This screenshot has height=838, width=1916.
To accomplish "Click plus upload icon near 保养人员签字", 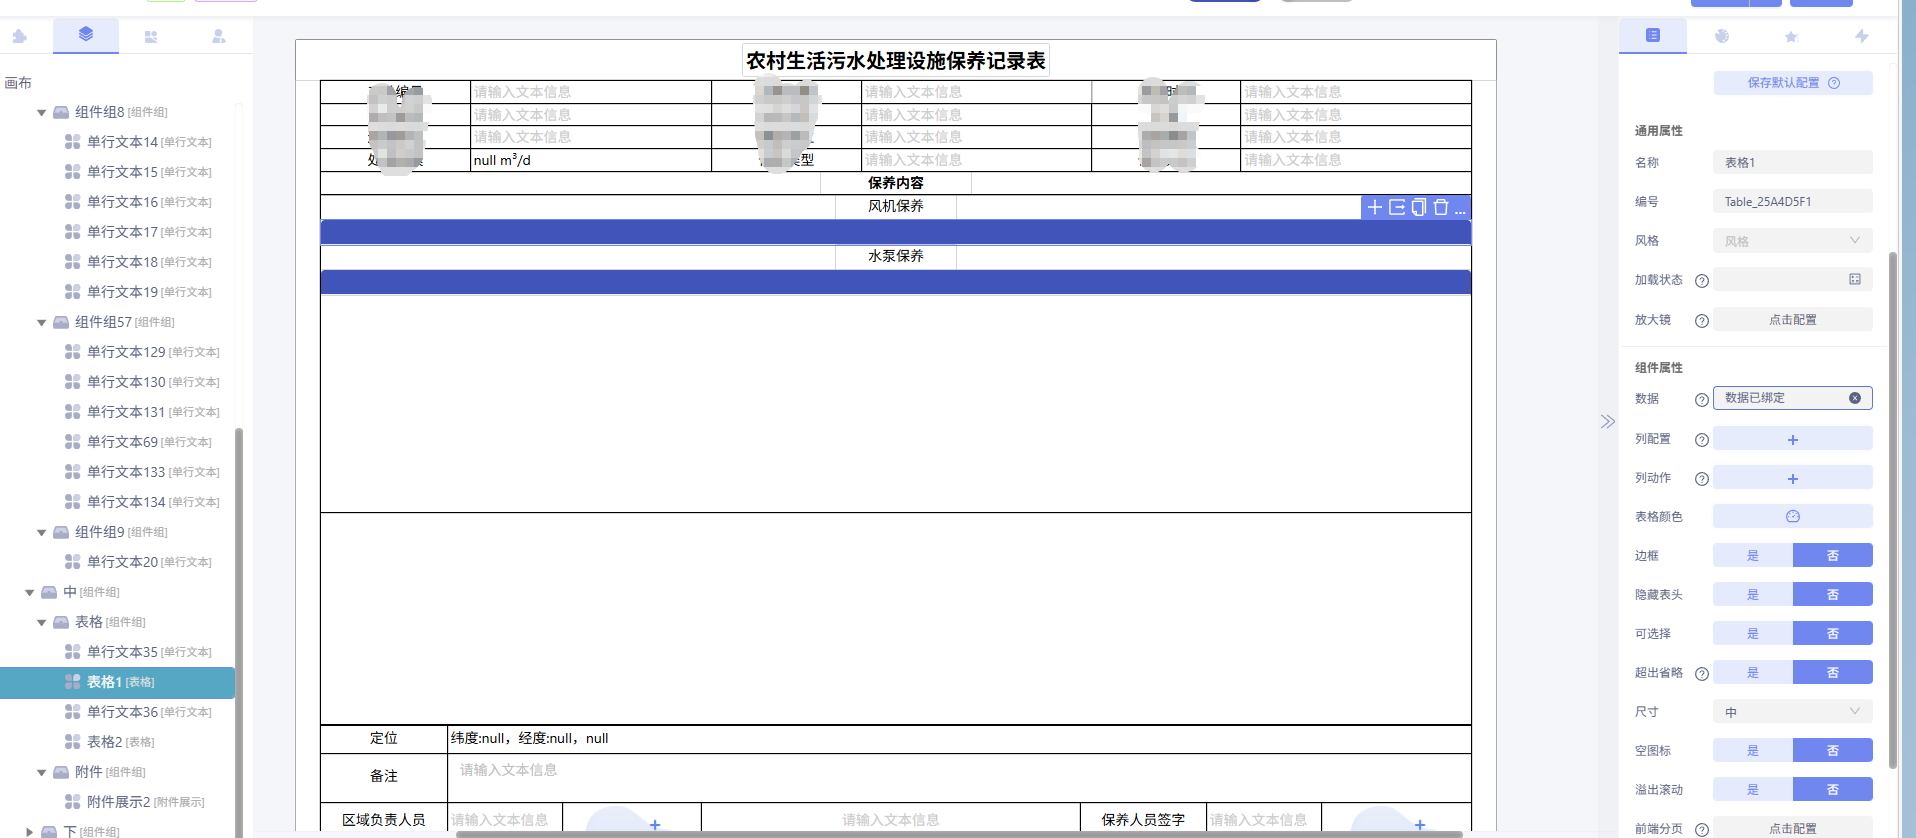I will click(1420, 825).
